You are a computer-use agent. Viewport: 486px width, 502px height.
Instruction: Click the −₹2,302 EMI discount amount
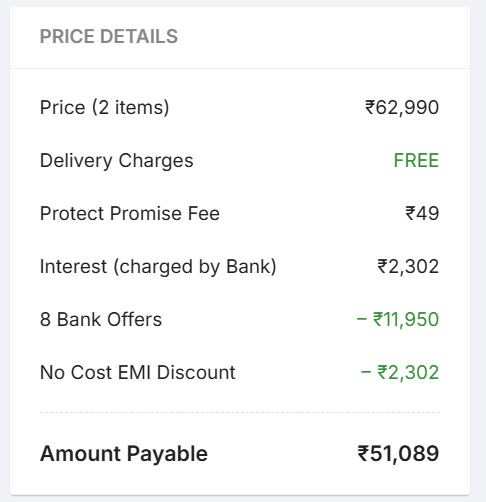(400, 372)
